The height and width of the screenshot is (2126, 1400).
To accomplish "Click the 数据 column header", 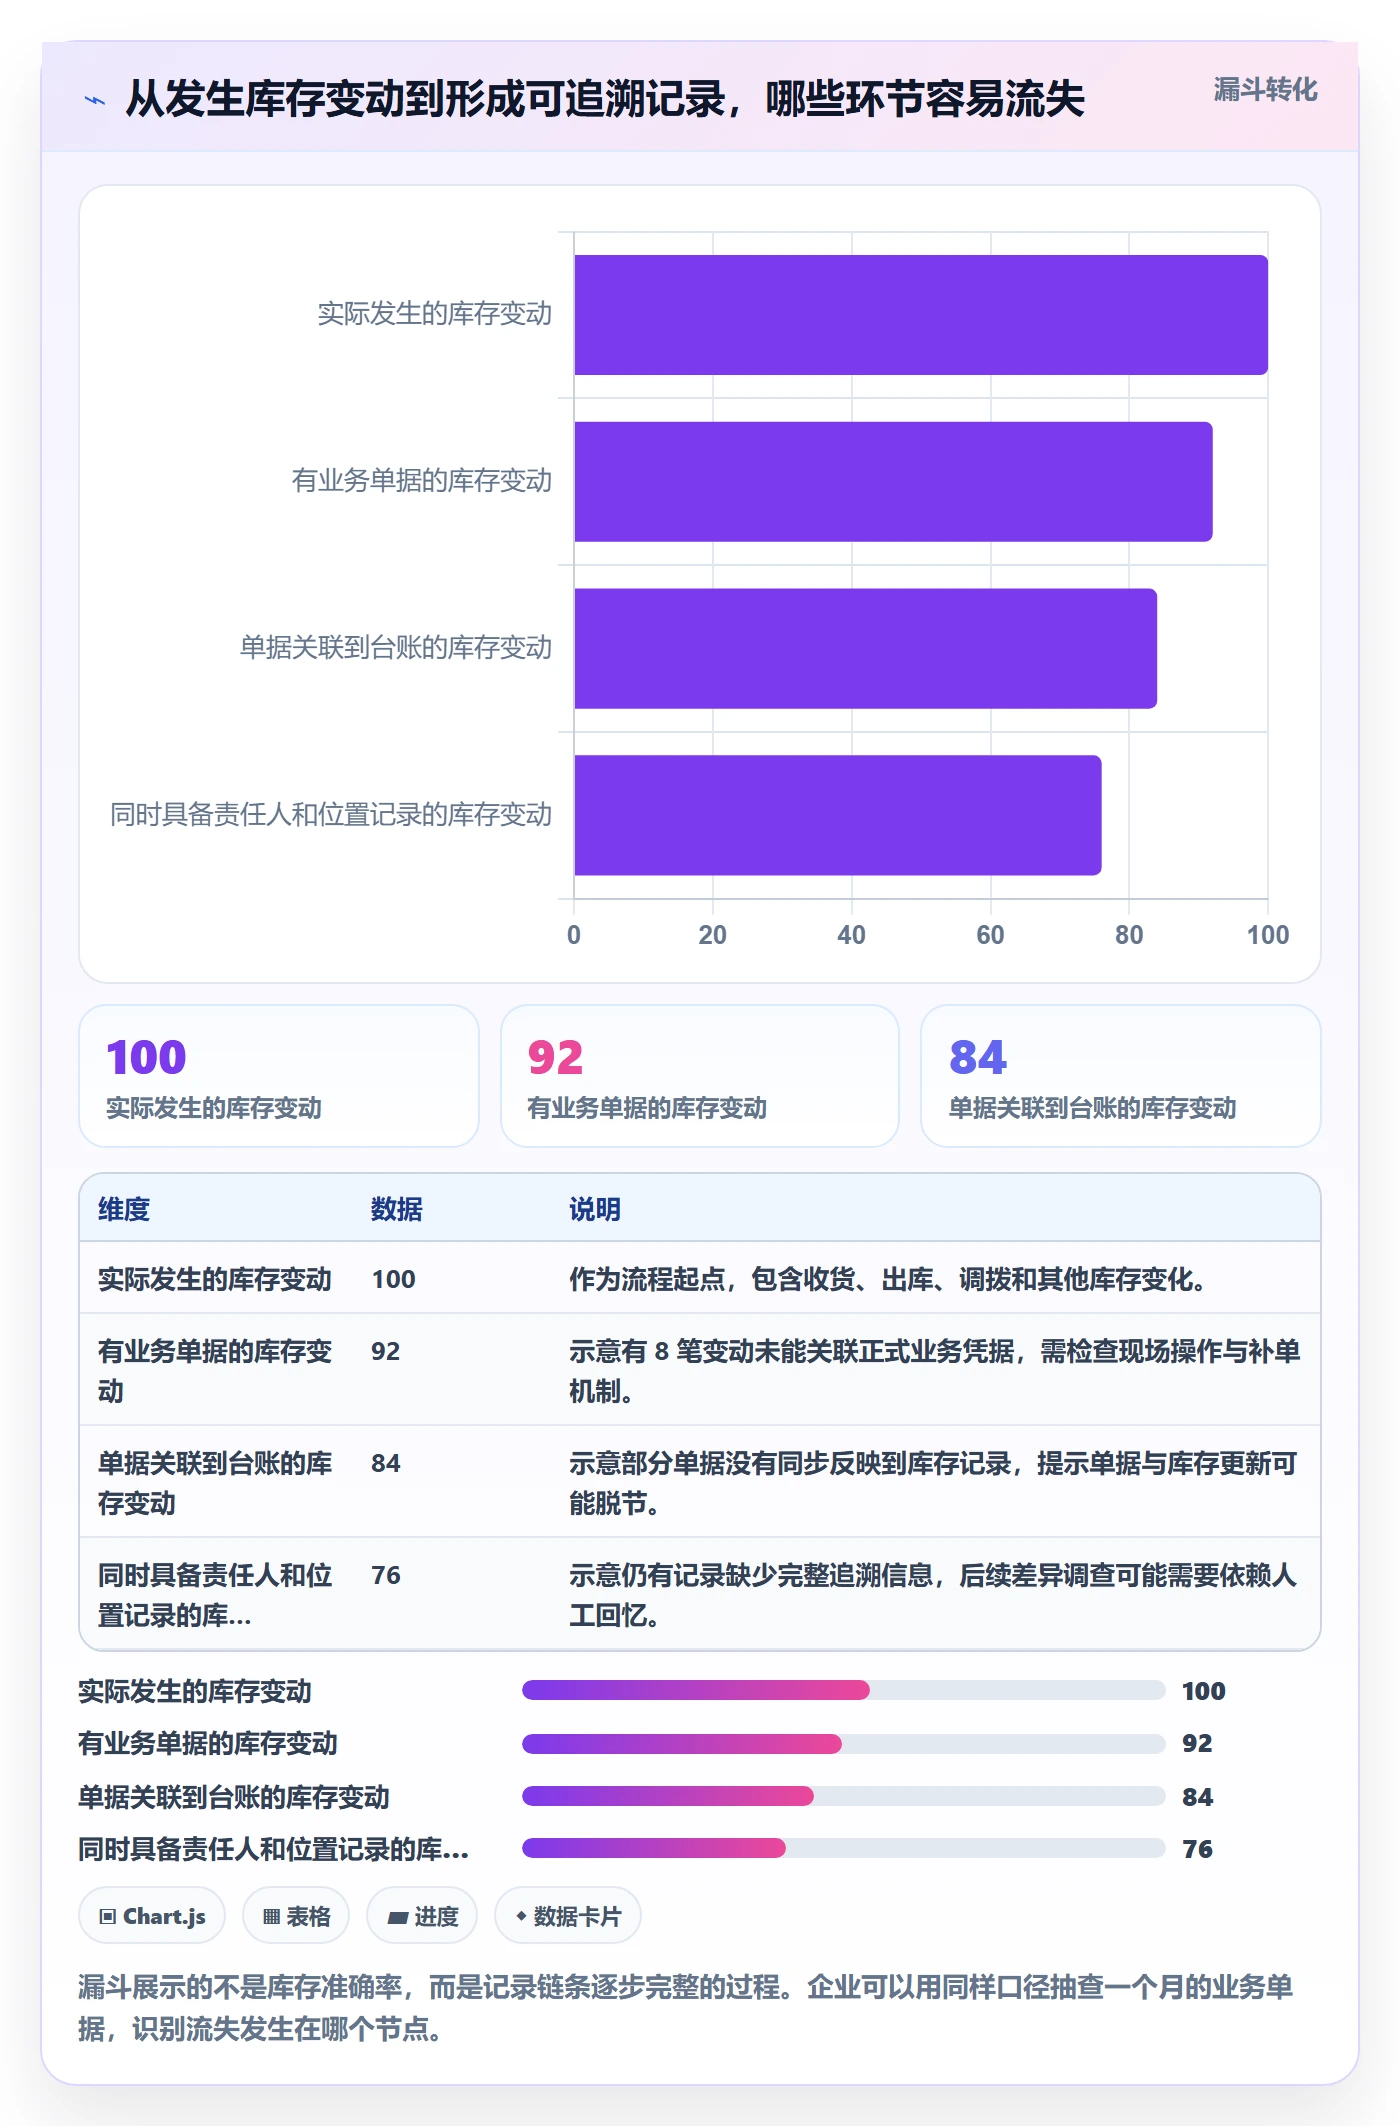I will [x=396, y=1209].
